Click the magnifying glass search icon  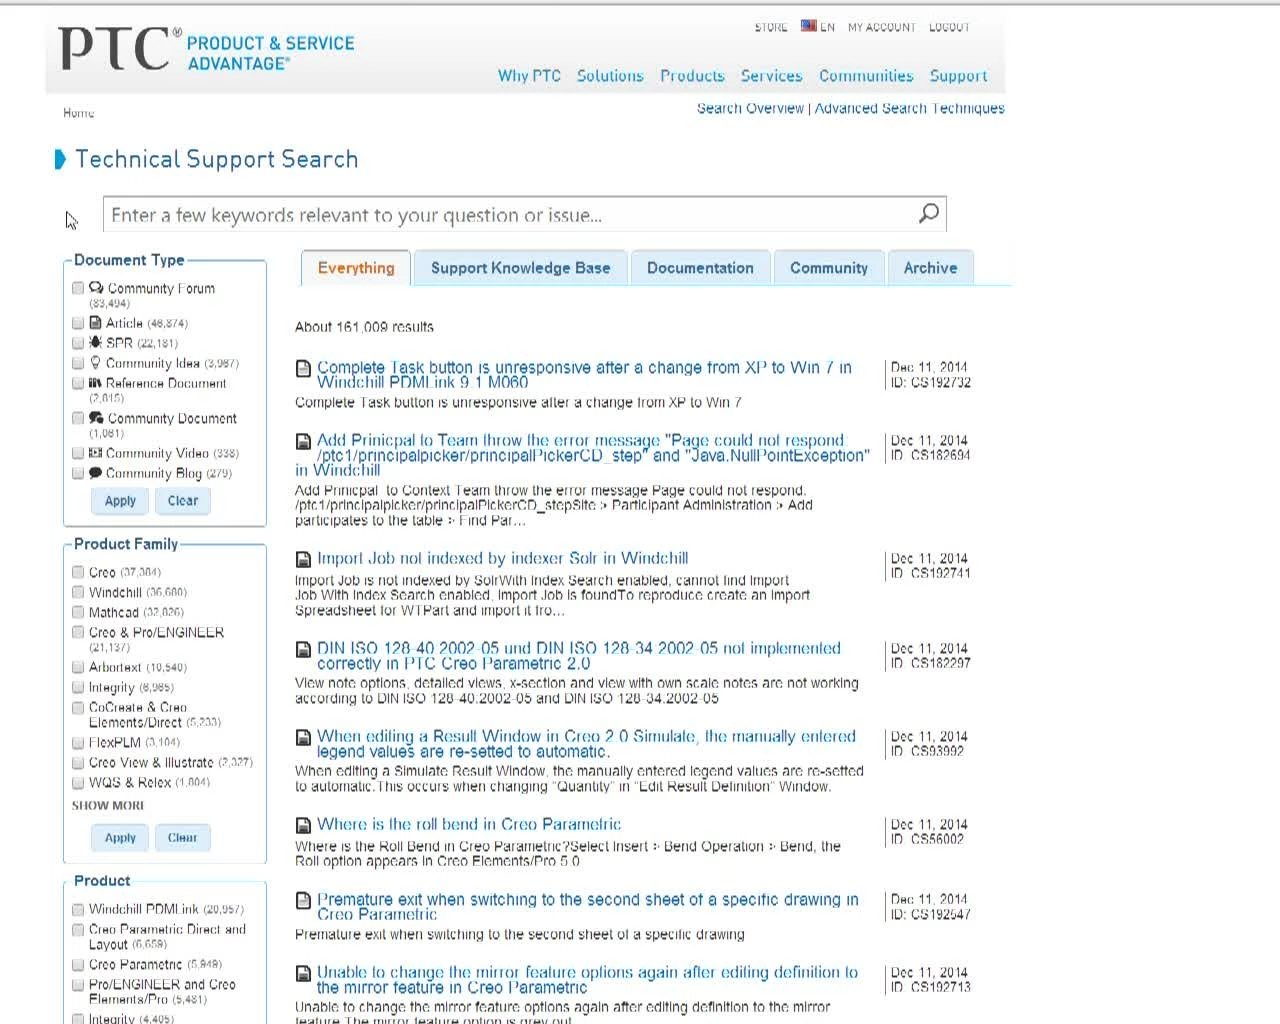click(929, 213)
